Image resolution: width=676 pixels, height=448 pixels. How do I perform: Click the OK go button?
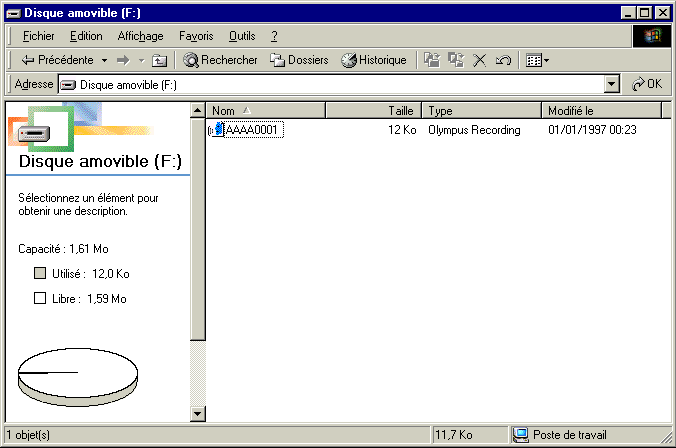[647, 84]
